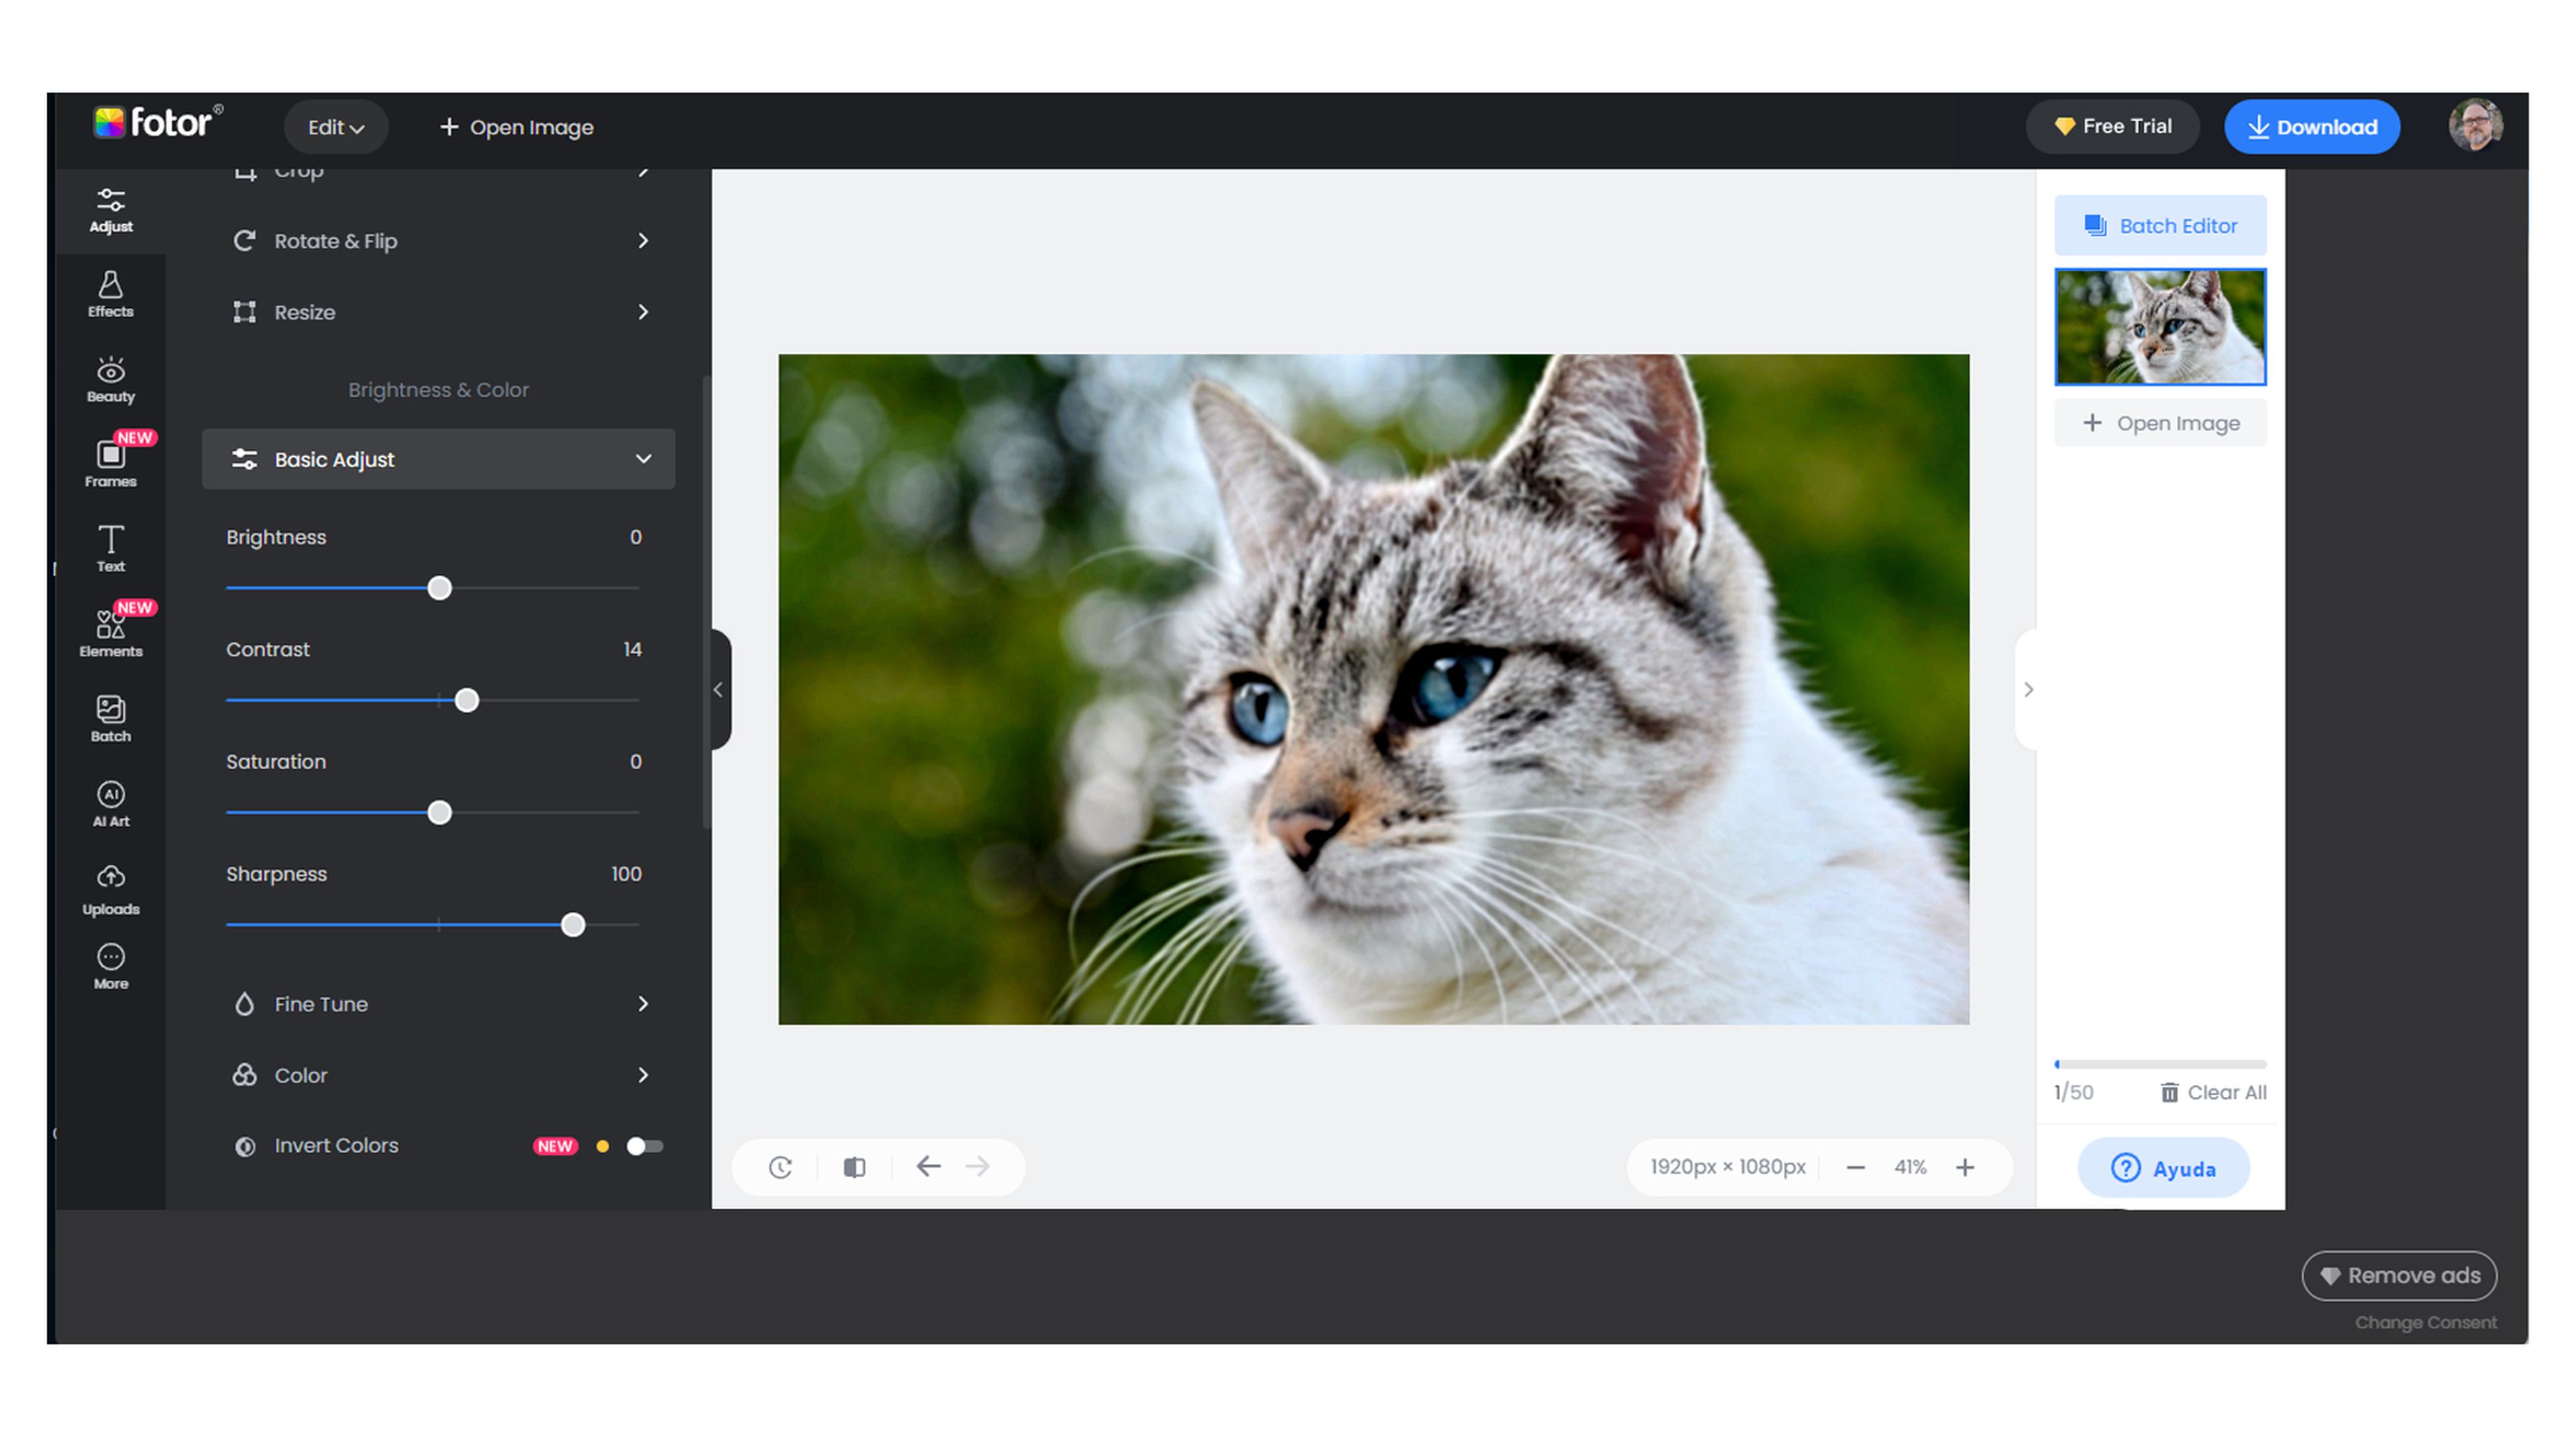Open the Change Consent link
This screenshot has height=1449, width=2576.
click(2425, 1322)
